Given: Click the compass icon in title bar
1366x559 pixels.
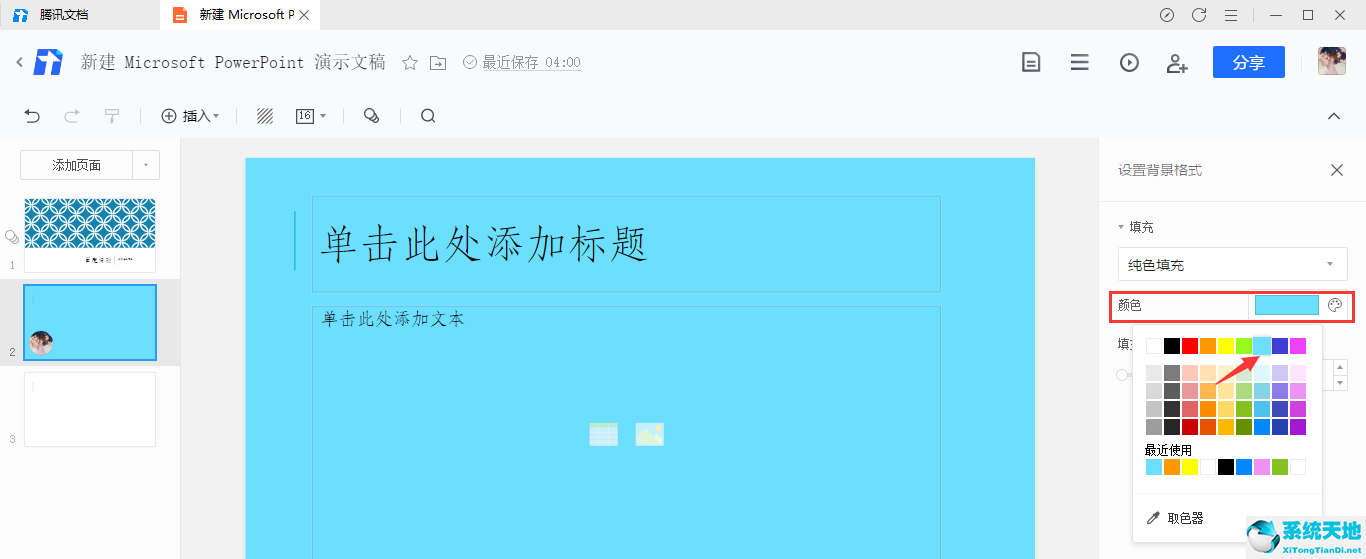Looking at the screenshot, I should coord(1167,15).
